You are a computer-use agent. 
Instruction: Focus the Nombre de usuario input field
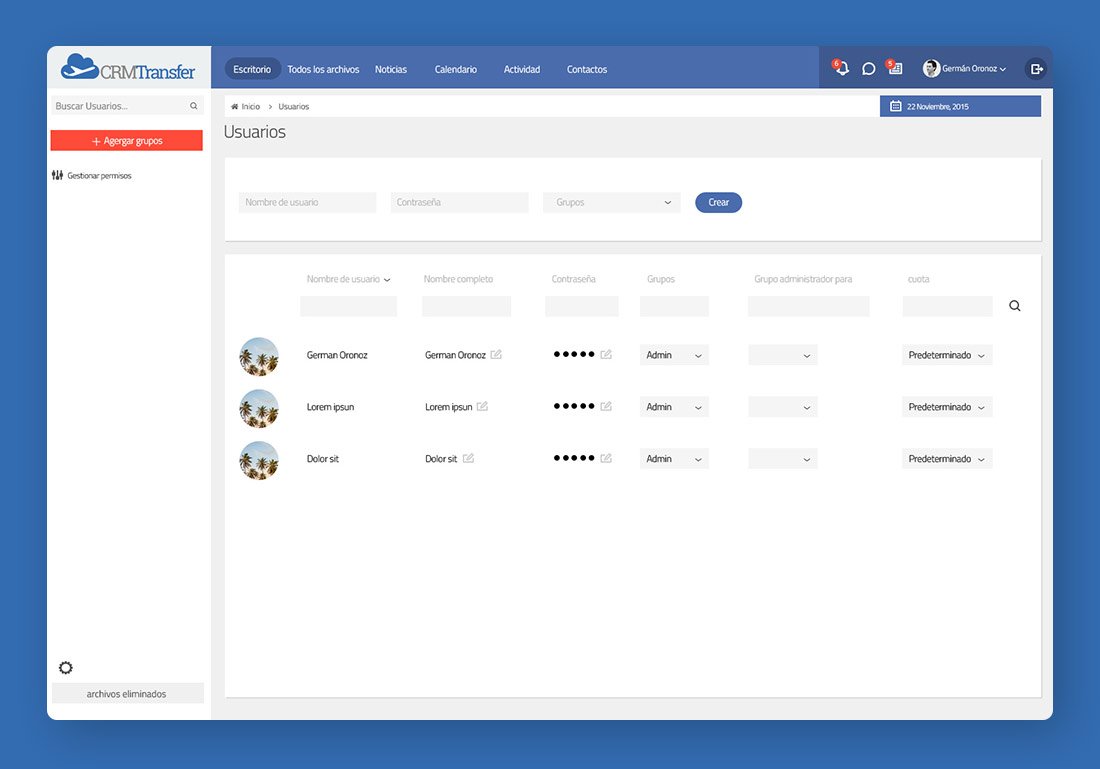(307, 202)
